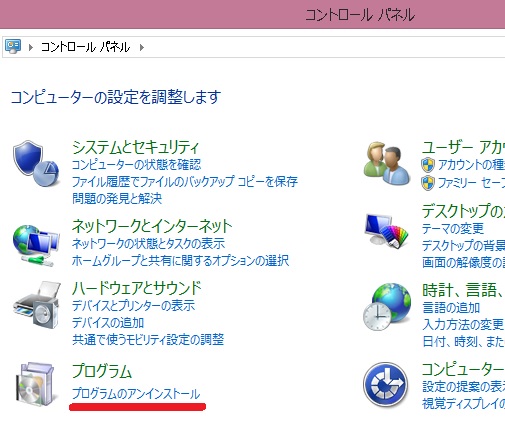505x445 pixels.
Task: Select the コントロール パネル breadcrumb item
Action: point(85,47)
